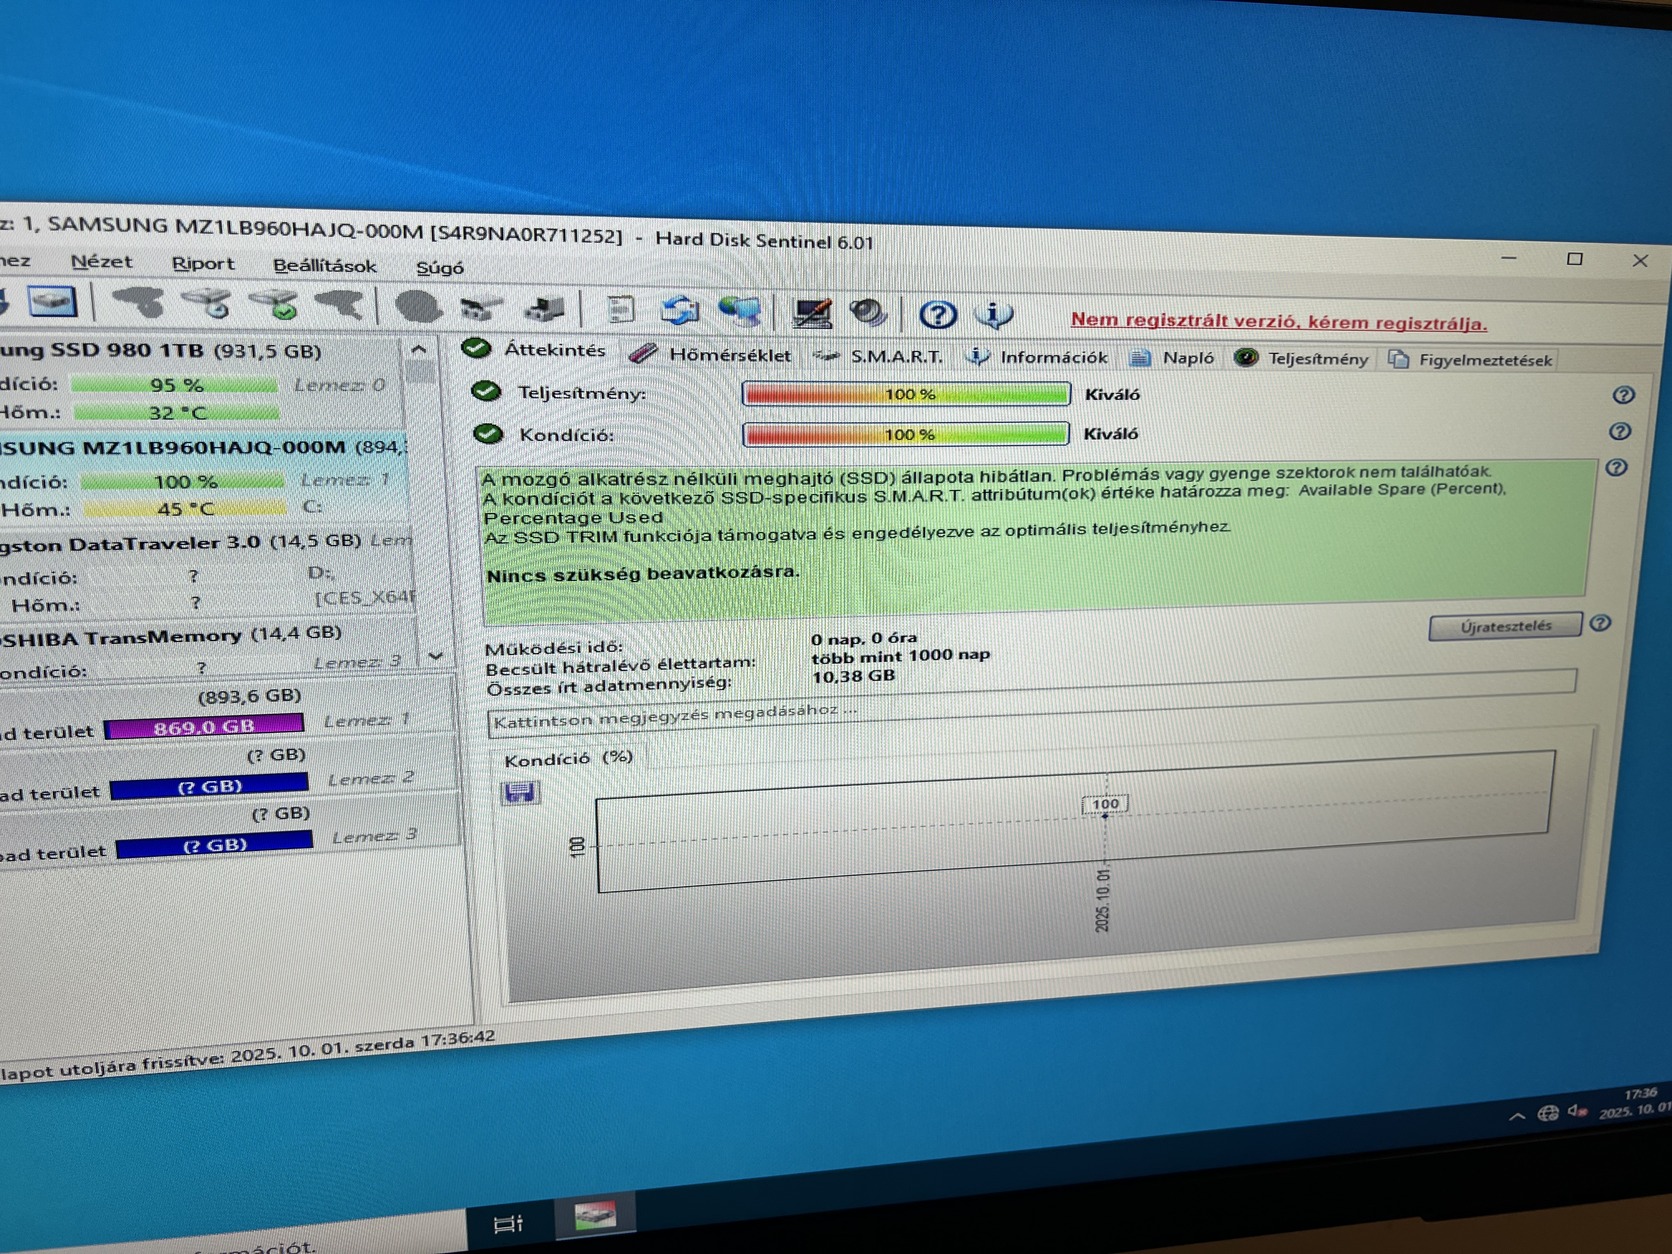Click the Hard Disk Sentinel taskbar icon
1672x1254 pixels.
point(595,1216)
